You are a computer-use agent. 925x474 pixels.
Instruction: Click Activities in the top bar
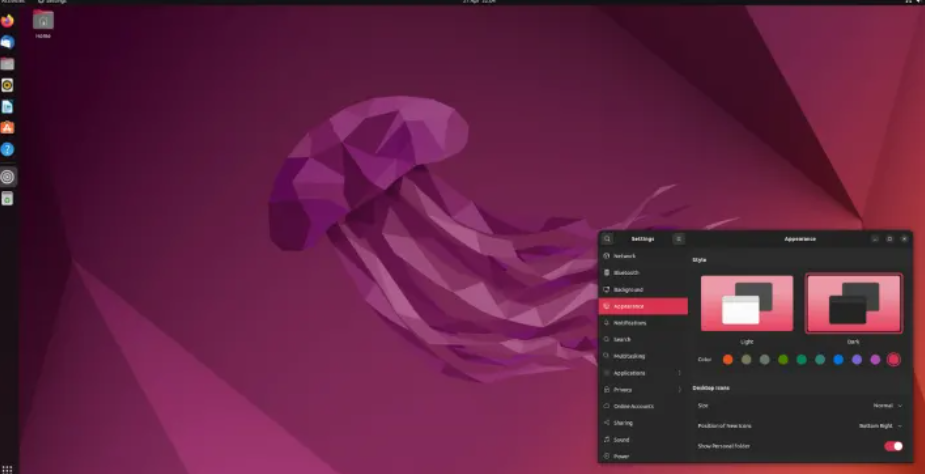(13, 2)
